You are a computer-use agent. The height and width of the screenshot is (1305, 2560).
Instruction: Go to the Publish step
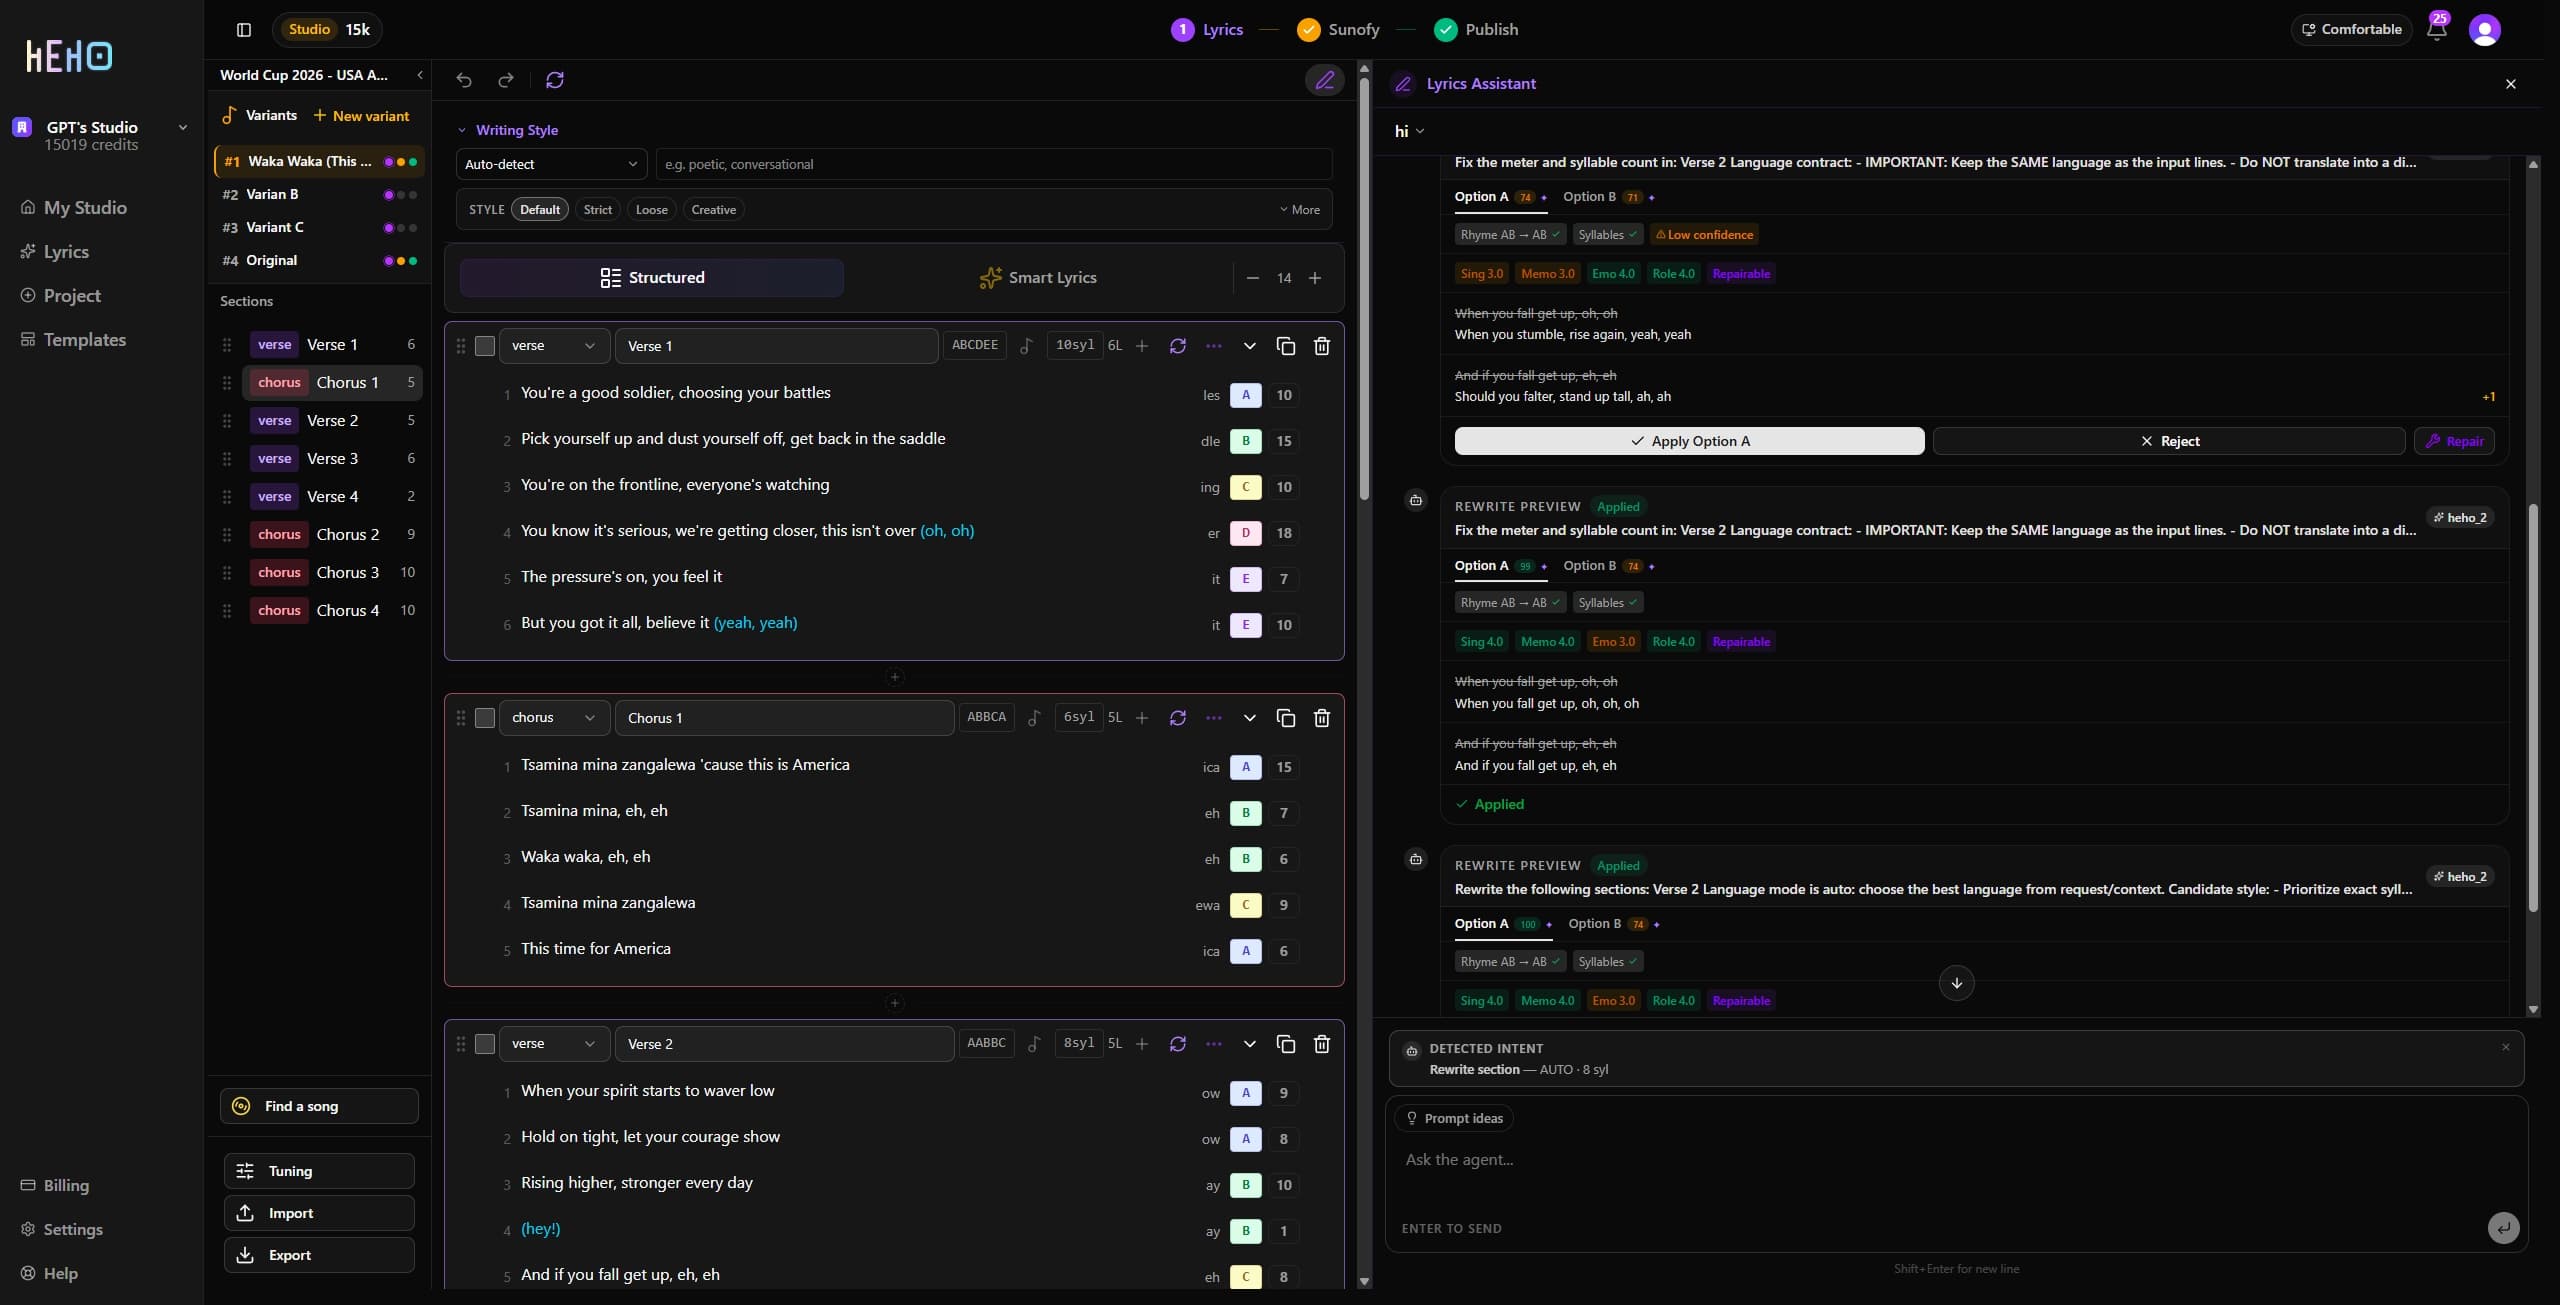pyautogui.click(x=1476, y=30)
